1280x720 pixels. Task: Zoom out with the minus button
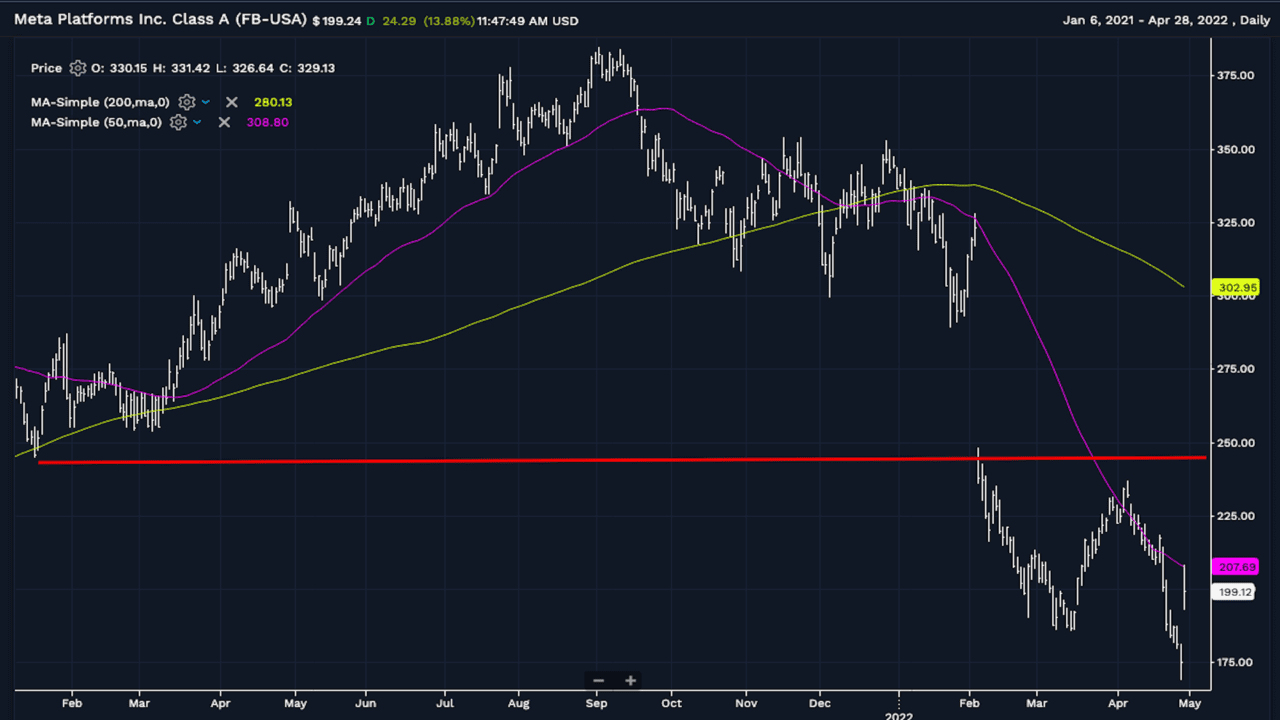(598, 681)
